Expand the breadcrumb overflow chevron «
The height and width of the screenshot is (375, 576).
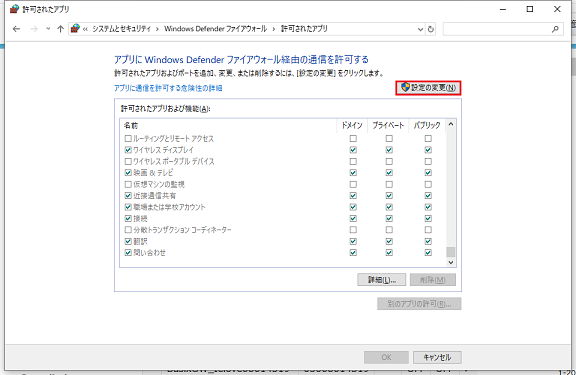click(85, 29)
